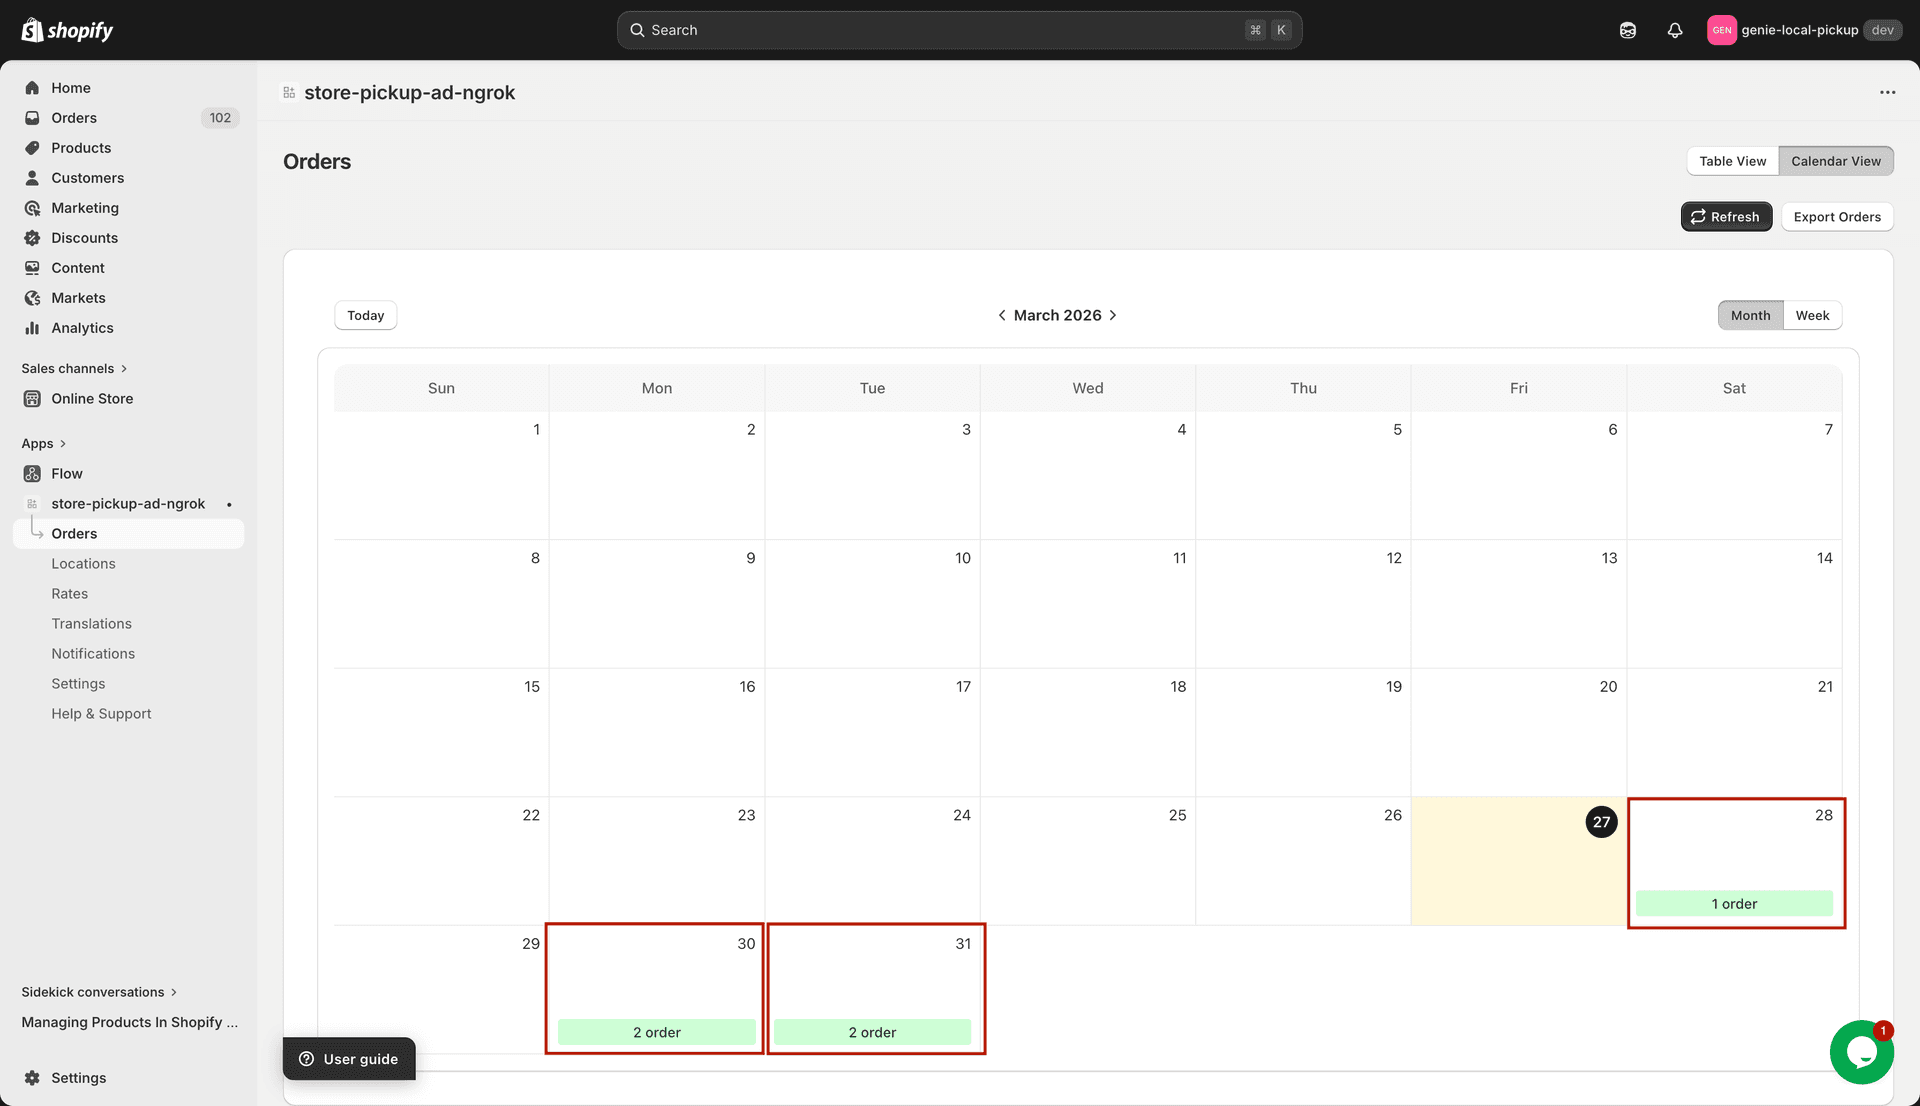
Task: Open the page actions ellipsis menu
Action: coord(1888,92)
